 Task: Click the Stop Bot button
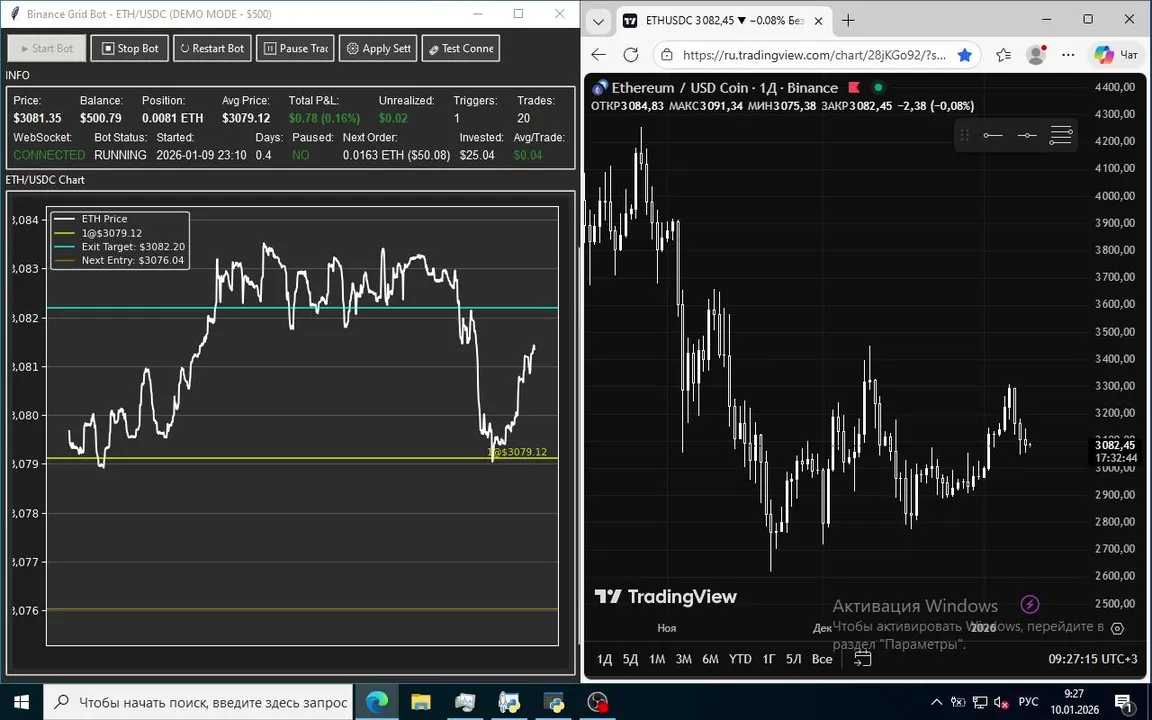pos(129,48)
